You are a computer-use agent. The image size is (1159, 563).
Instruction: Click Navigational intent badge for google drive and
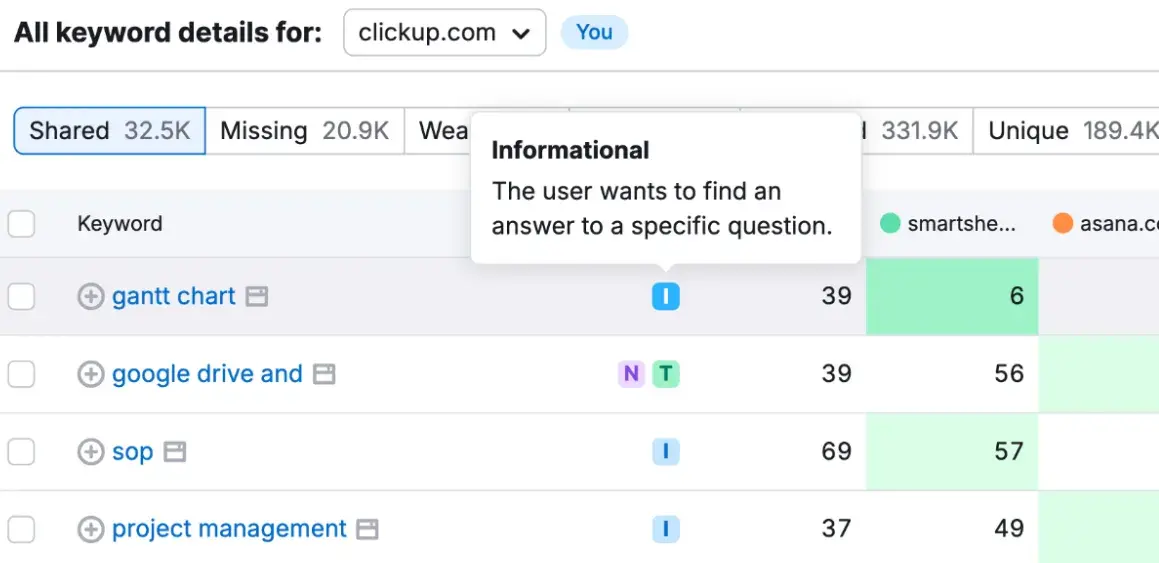[x=631, y=374]
